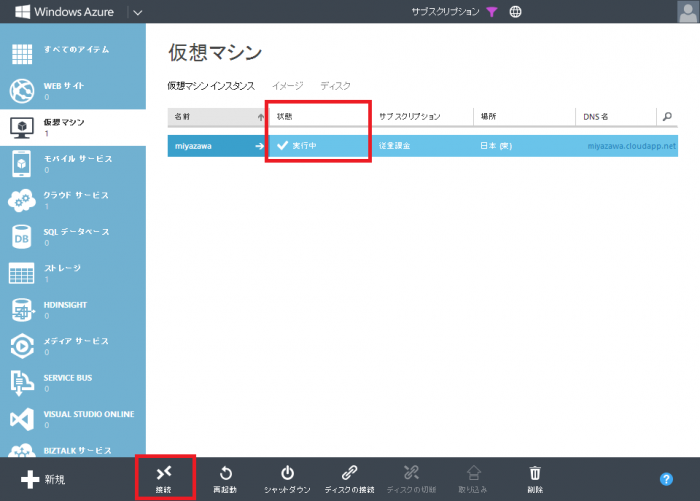
Task: Open WEB サイト sidebar icon
Action: [22, 91]
